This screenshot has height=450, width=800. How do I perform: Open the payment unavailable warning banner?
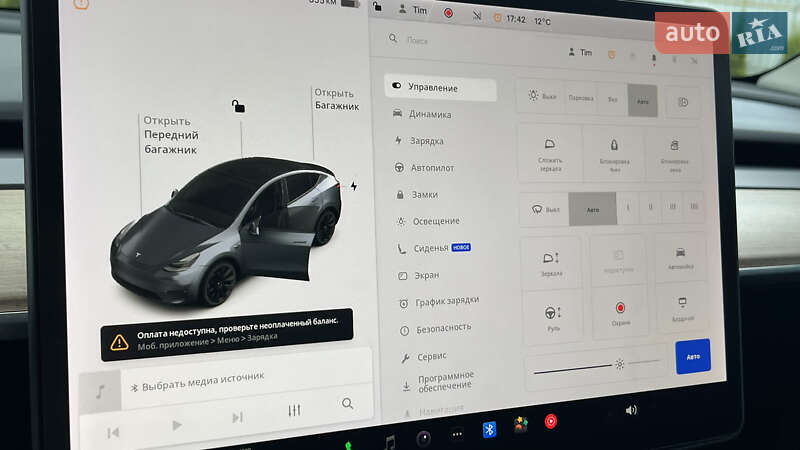click(x=227, y=335)
